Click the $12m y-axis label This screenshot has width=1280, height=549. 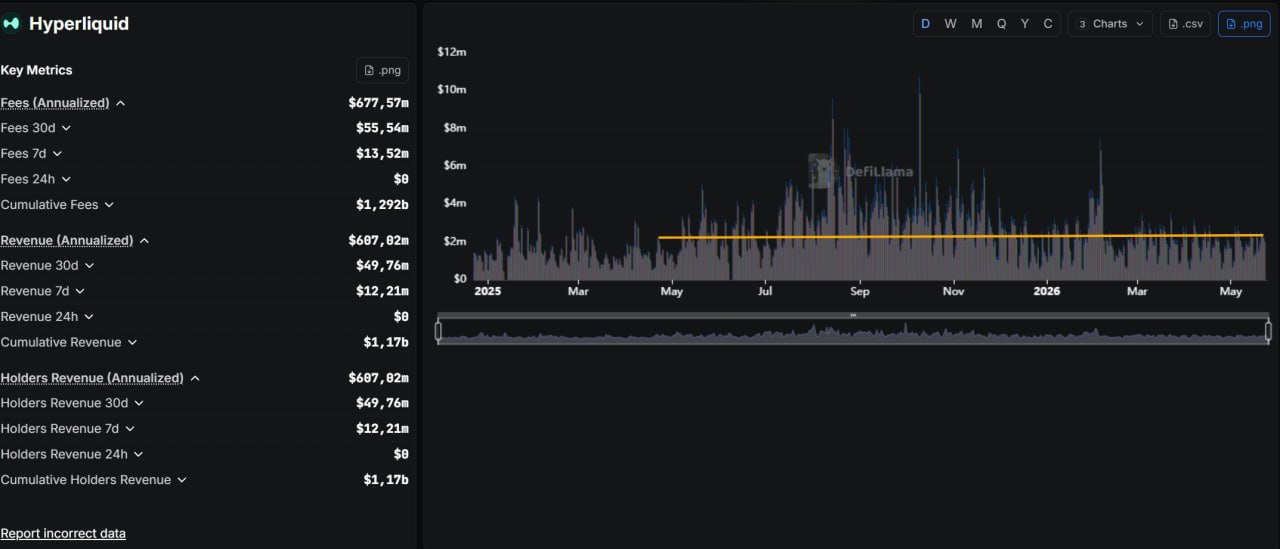click(452, 51)
